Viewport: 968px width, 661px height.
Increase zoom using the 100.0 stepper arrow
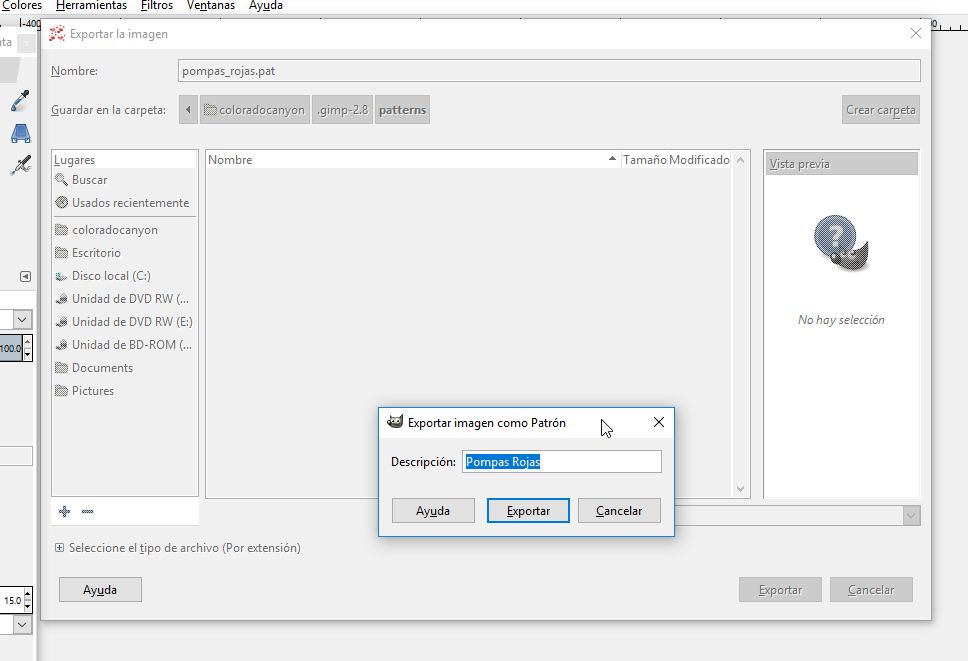[28, 341]
